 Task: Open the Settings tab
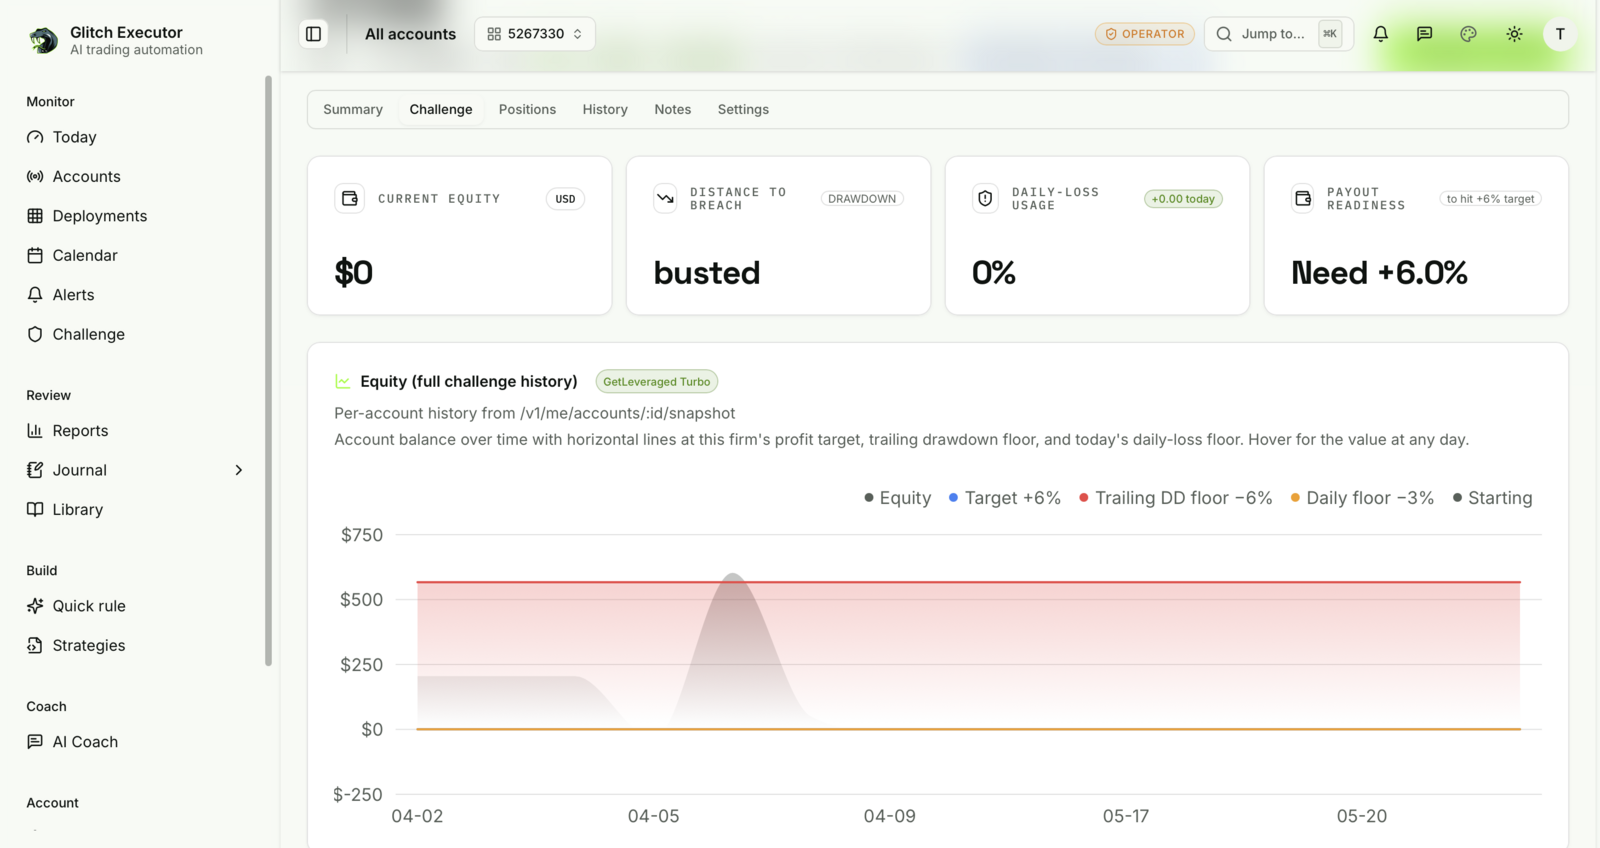(743, 109)
